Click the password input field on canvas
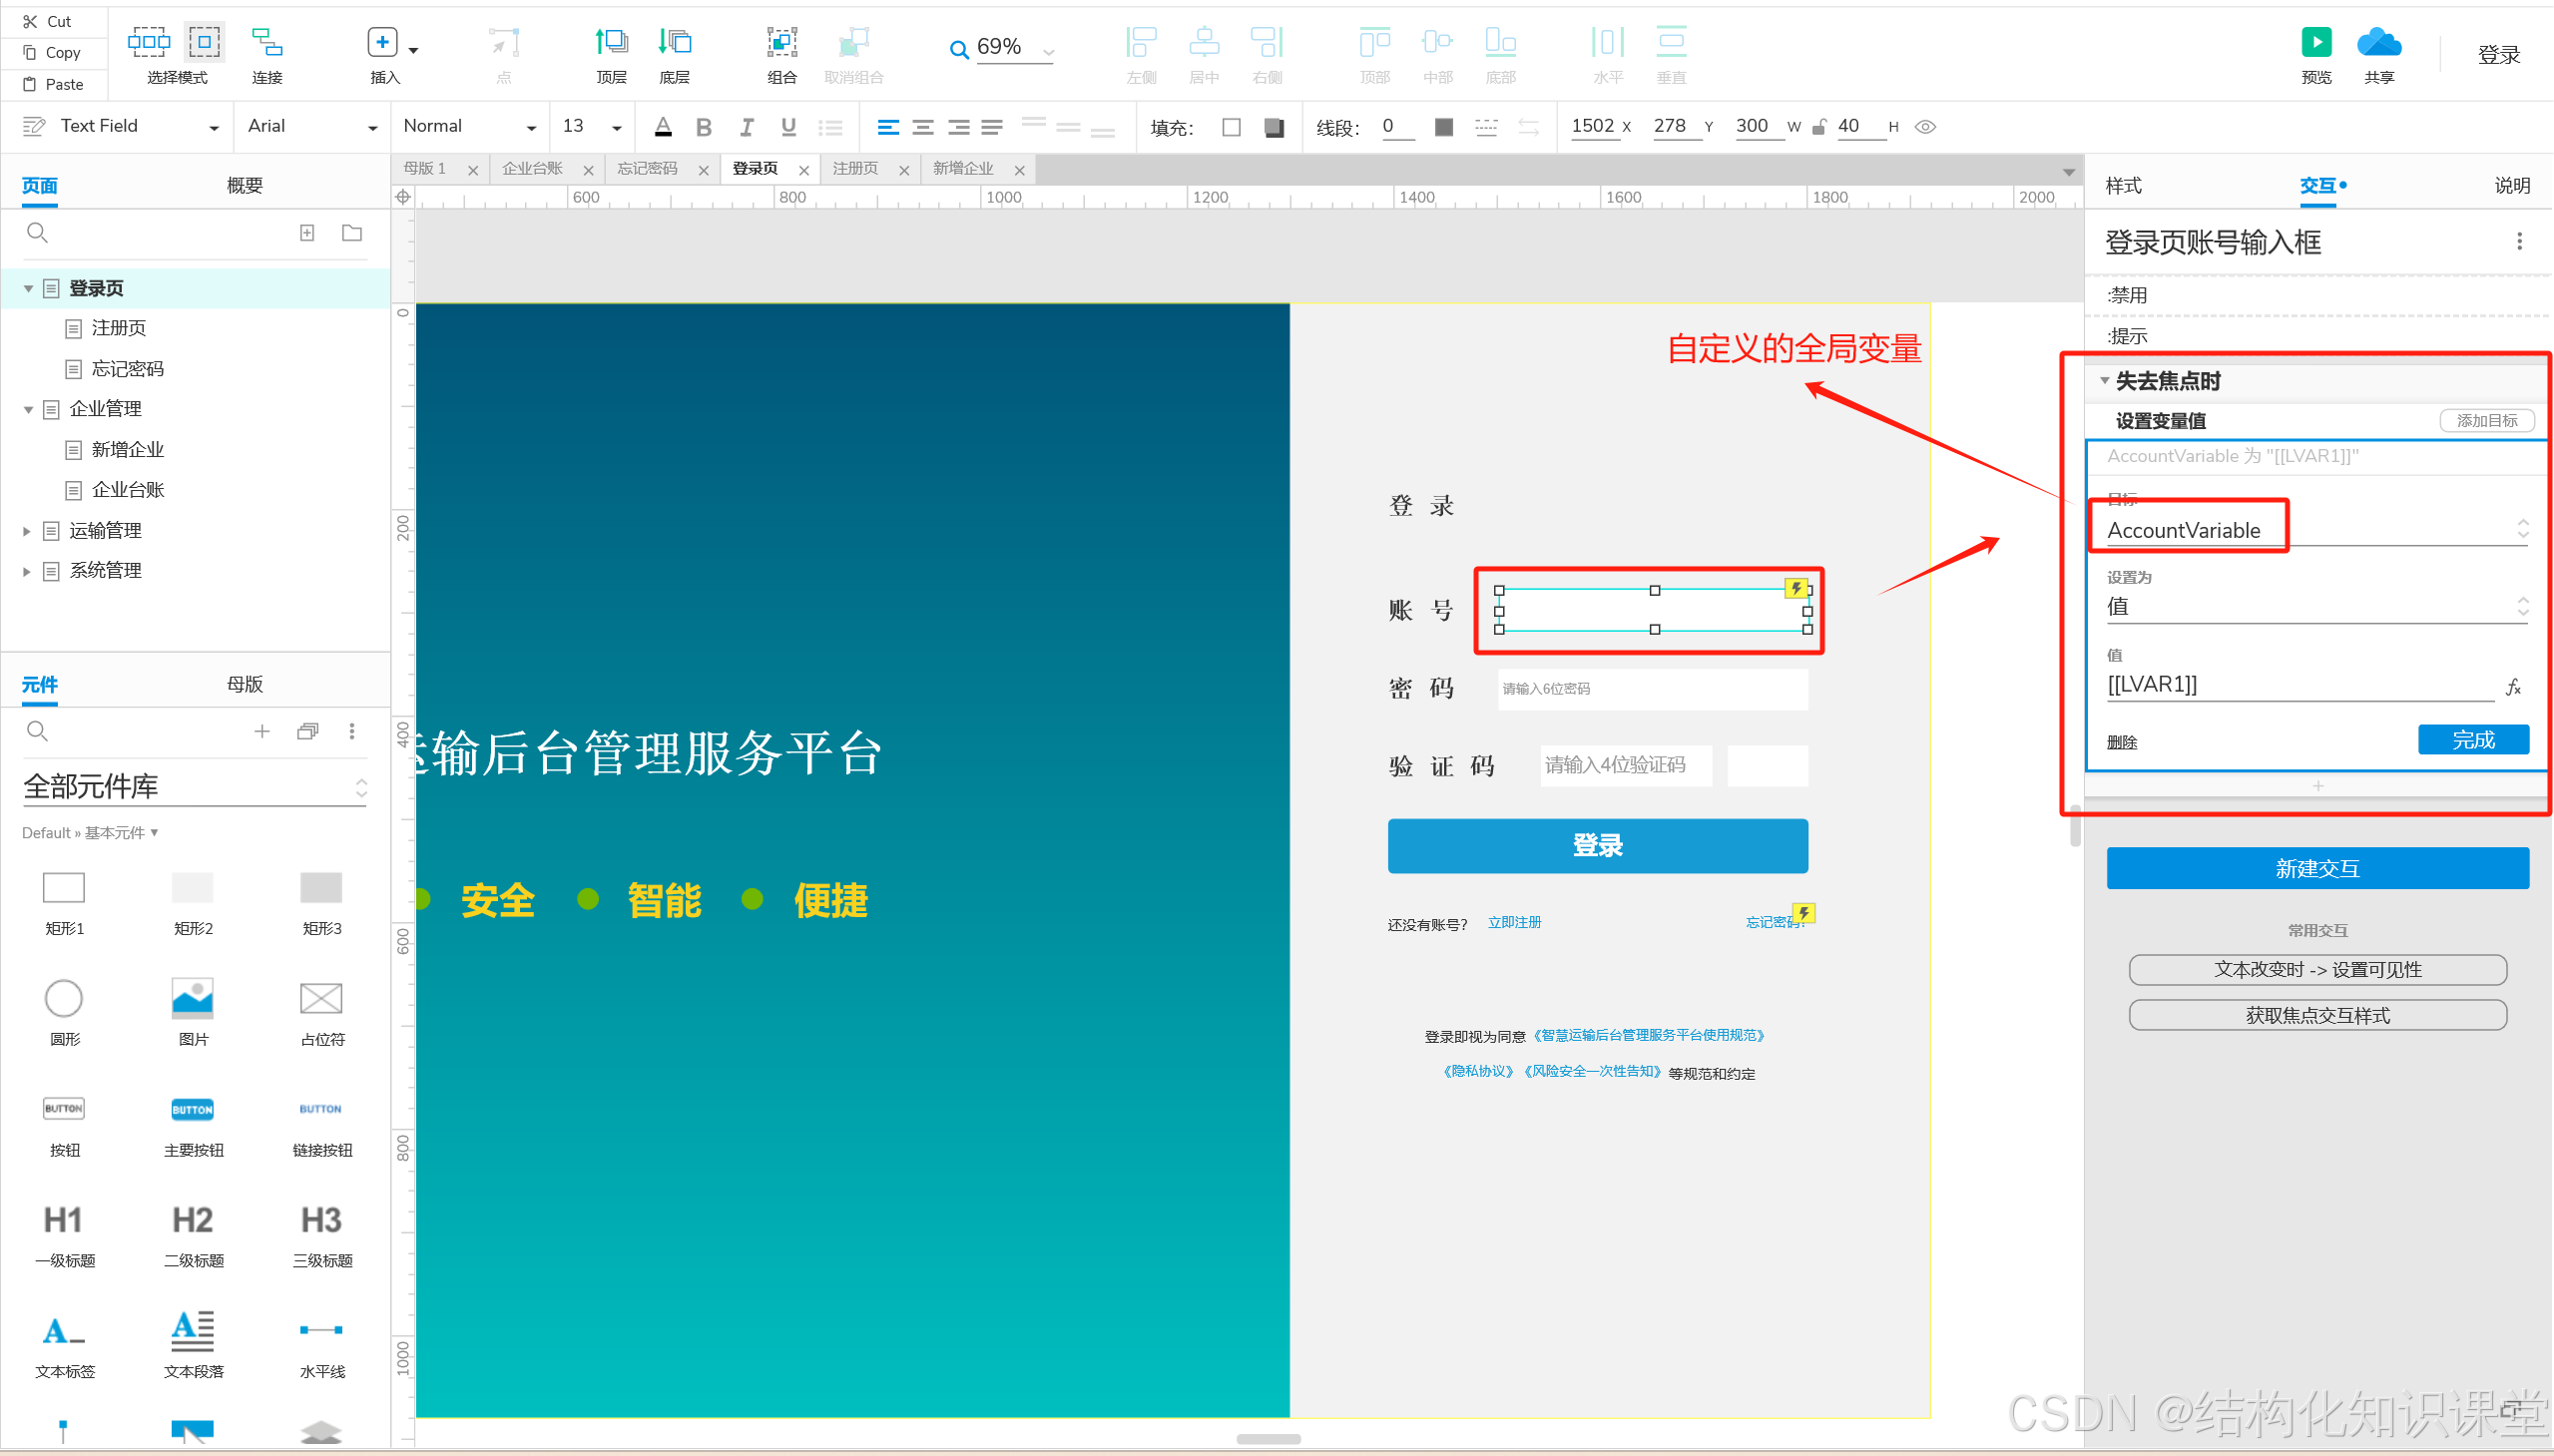 pyautogui.click(x=1652, y=689)
